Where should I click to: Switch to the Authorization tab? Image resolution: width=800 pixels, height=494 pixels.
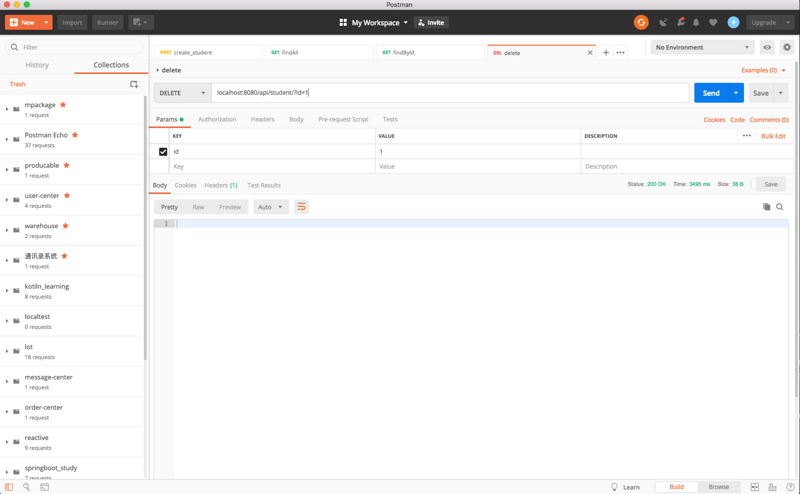(217, 119)
